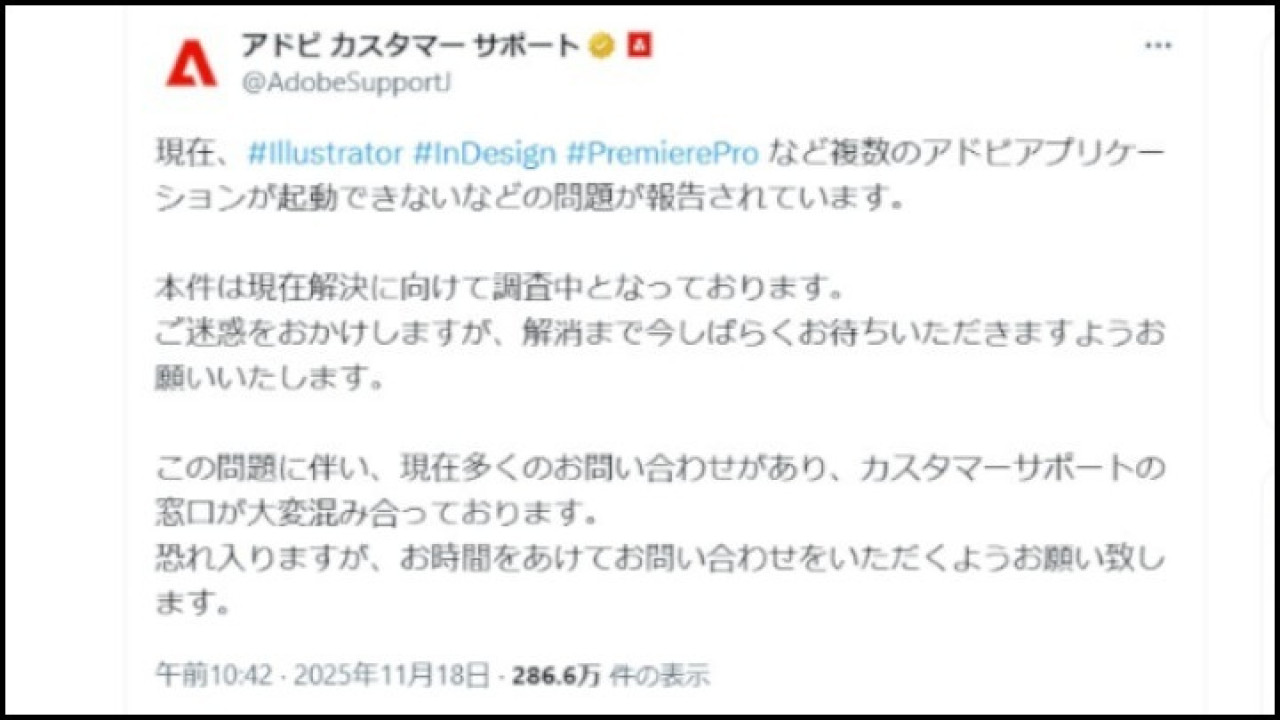
Task: Open the #InDesign hashtag
Action: coord(484,154)
